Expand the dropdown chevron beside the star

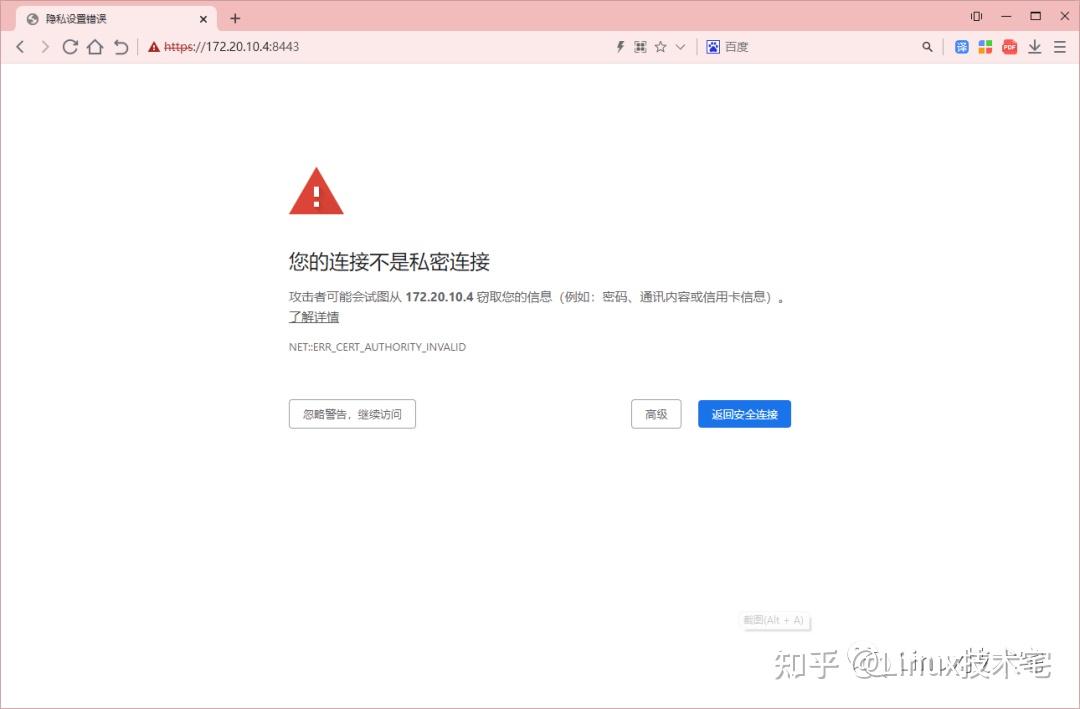(x=681, y=47)
